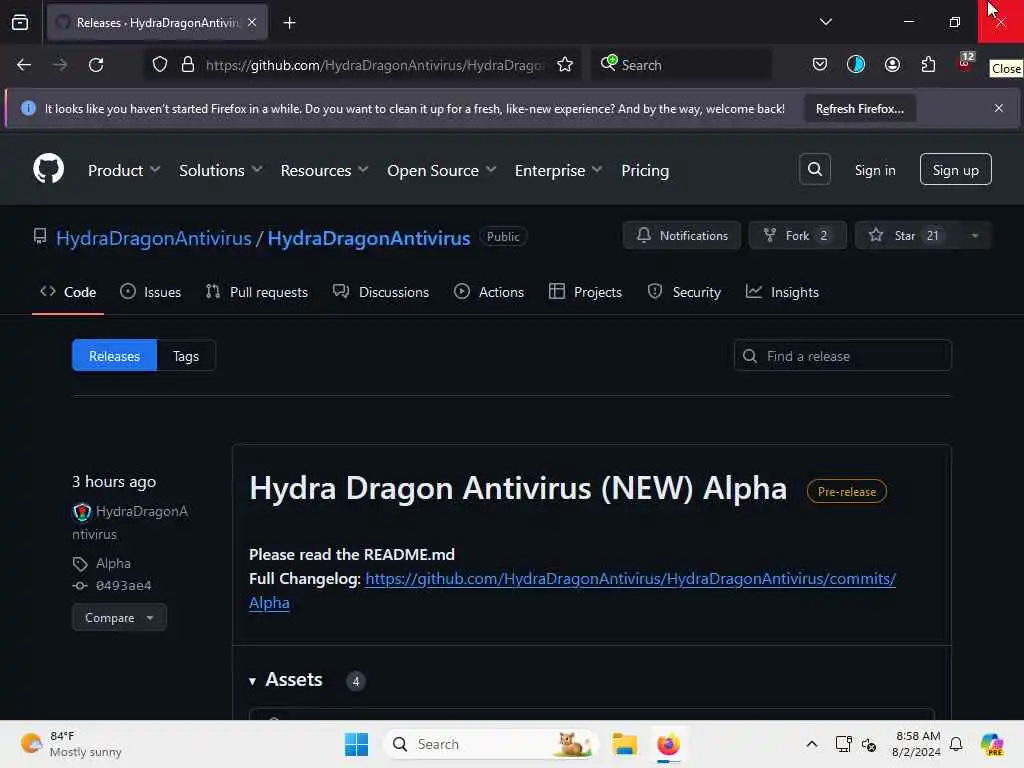Close the Releases browser tab
This screenshot has height=768, width=1024.
(x=252, y=22)
